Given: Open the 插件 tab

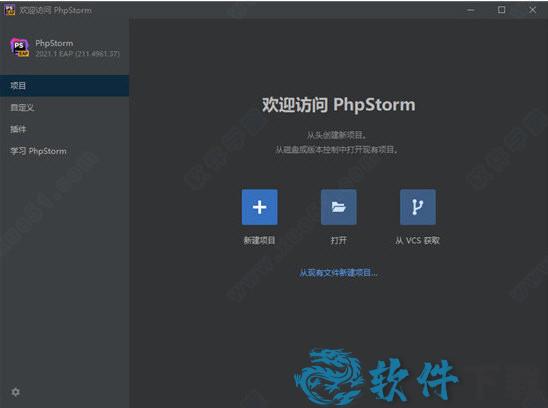Looking at the screenshot, I should (x=64, y=129).
